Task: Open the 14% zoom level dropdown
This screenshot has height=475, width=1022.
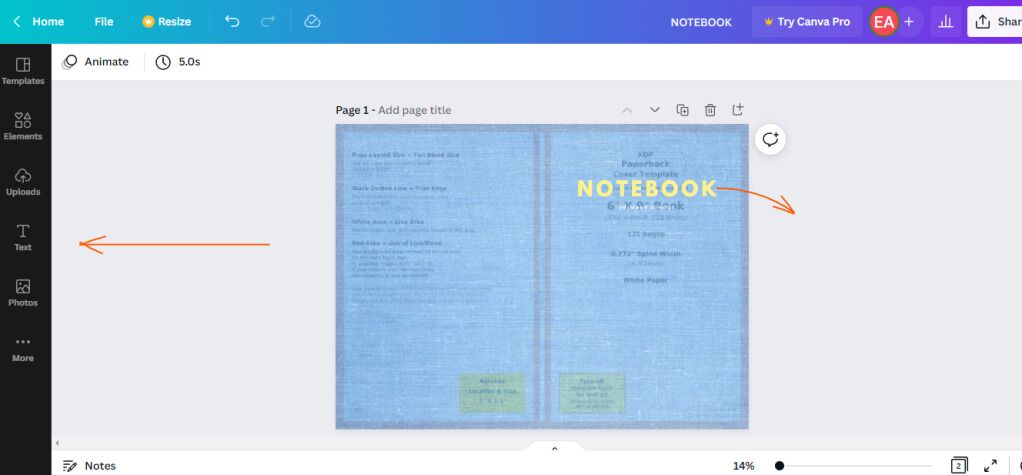Action: 743,465
